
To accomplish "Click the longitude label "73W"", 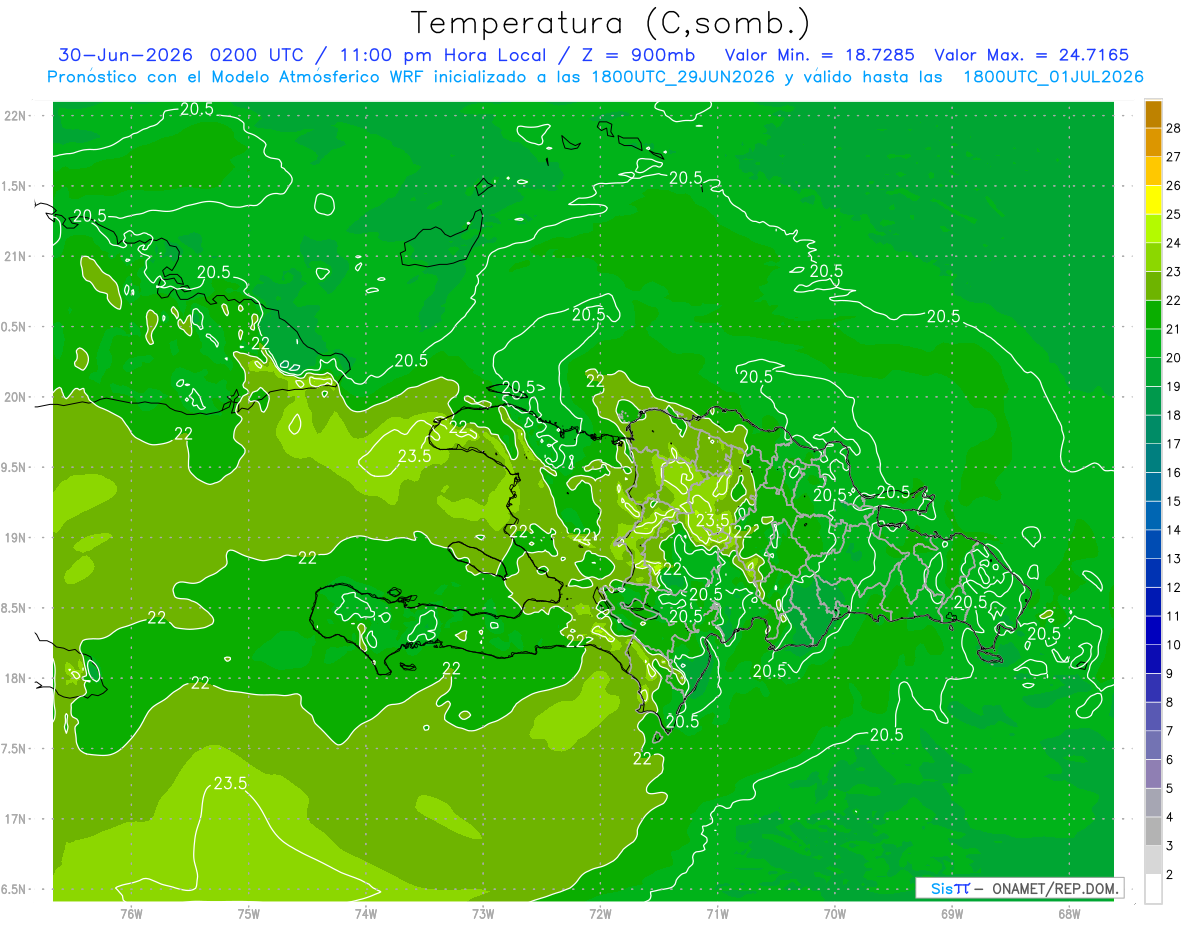I will pyautogui.click(x=483, y=913).
